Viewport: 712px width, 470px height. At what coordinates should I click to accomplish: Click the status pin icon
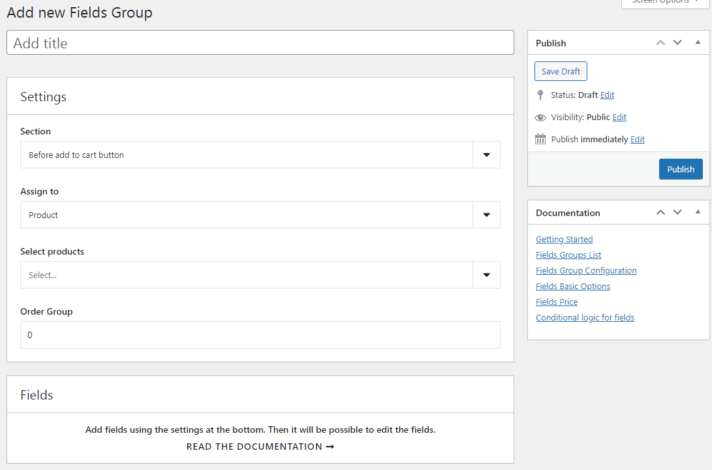click(540, 95)
